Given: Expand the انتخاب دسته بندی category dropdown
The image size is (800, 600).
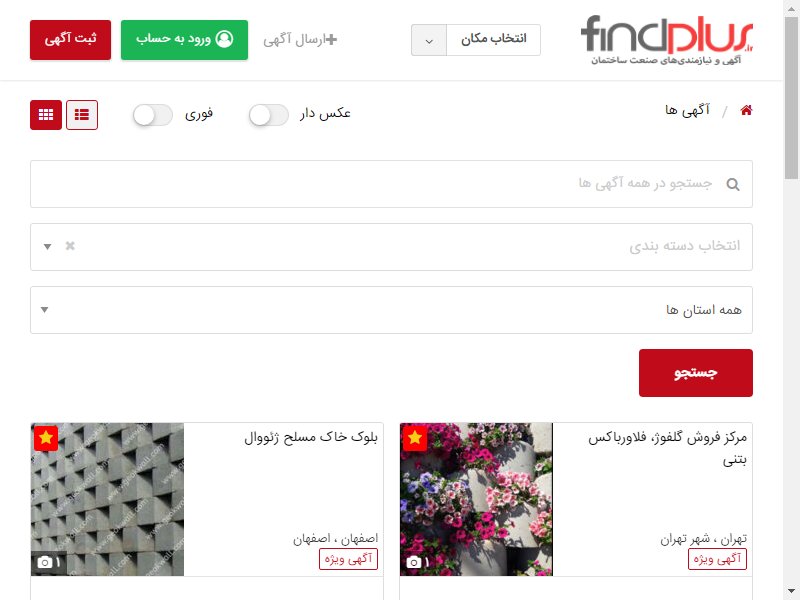Looking at the screenshot, I should point(391,247).
